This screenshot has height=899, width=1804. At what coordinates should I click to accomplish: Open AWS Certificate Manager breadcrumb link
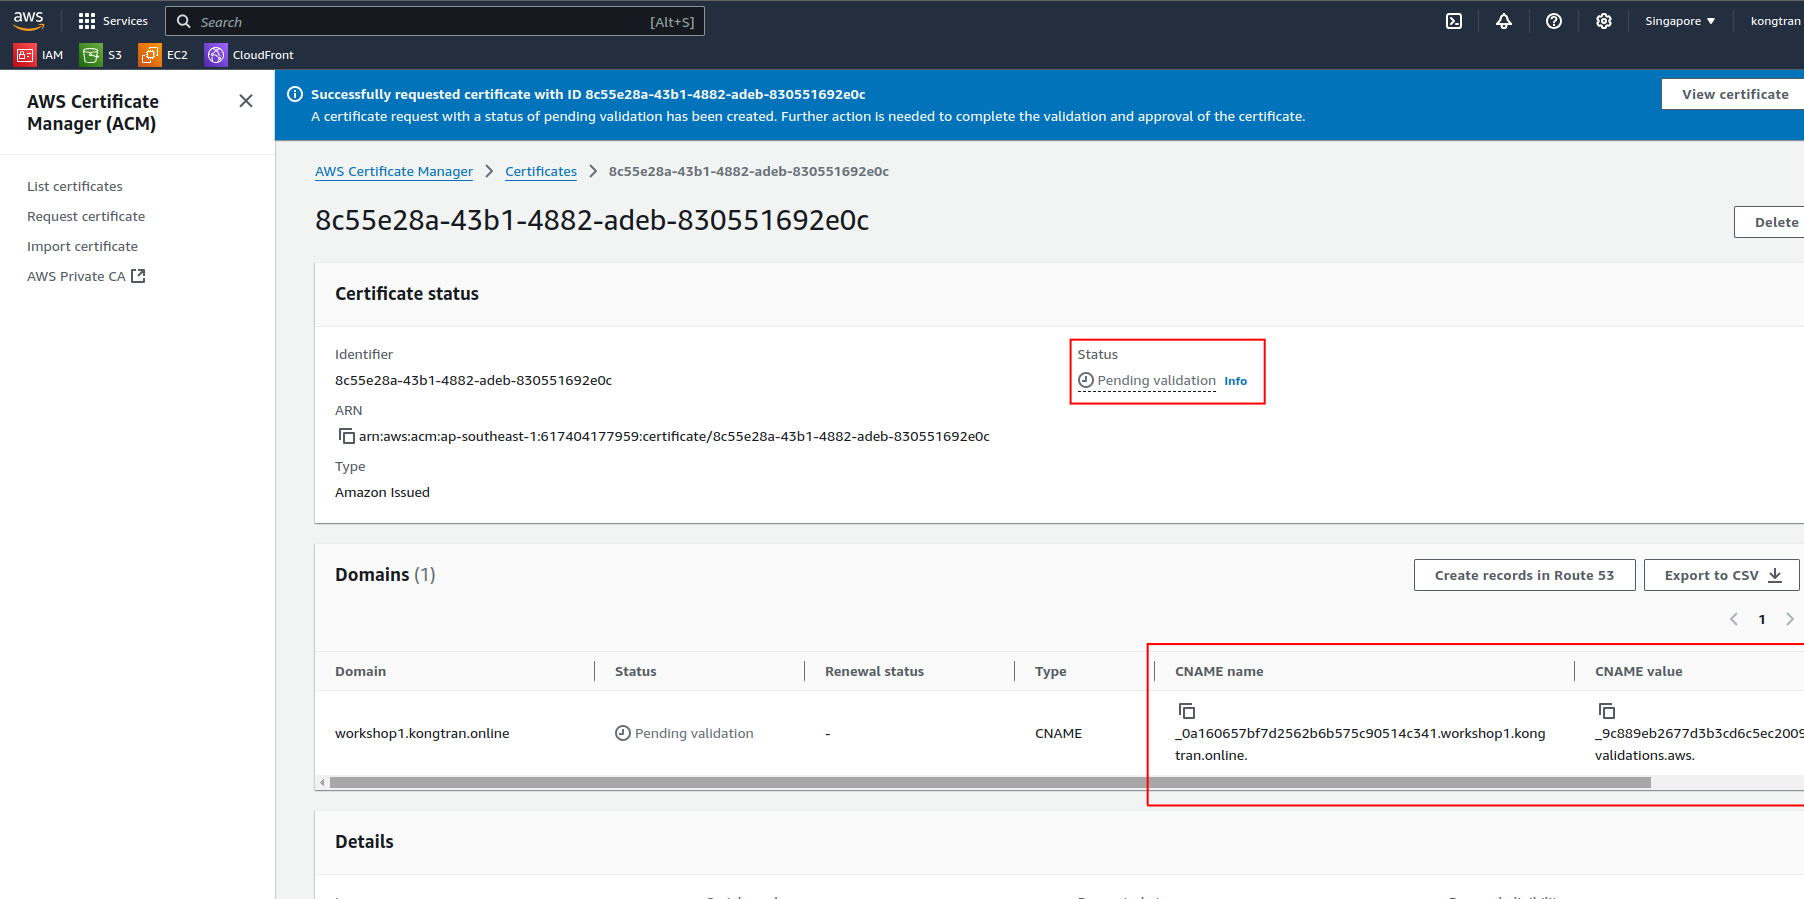tap(394, 171)
